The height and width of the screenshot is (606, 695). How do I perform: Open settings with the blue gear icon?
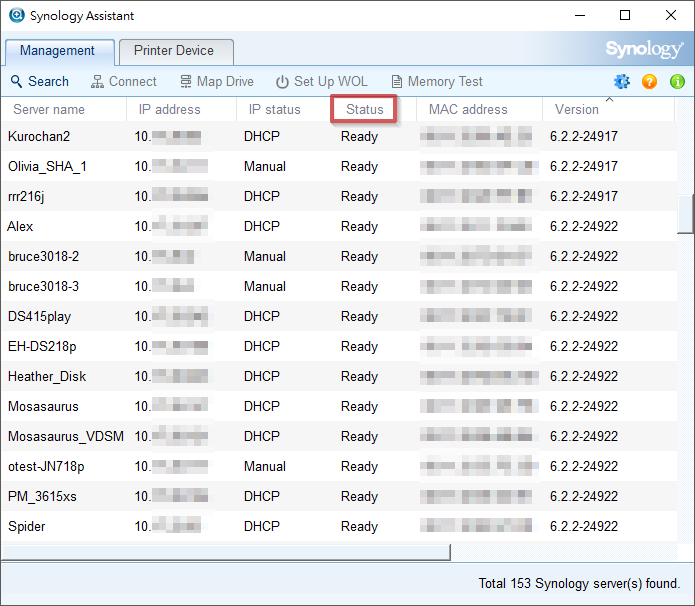pyautogui.click(x=622, y=82)
